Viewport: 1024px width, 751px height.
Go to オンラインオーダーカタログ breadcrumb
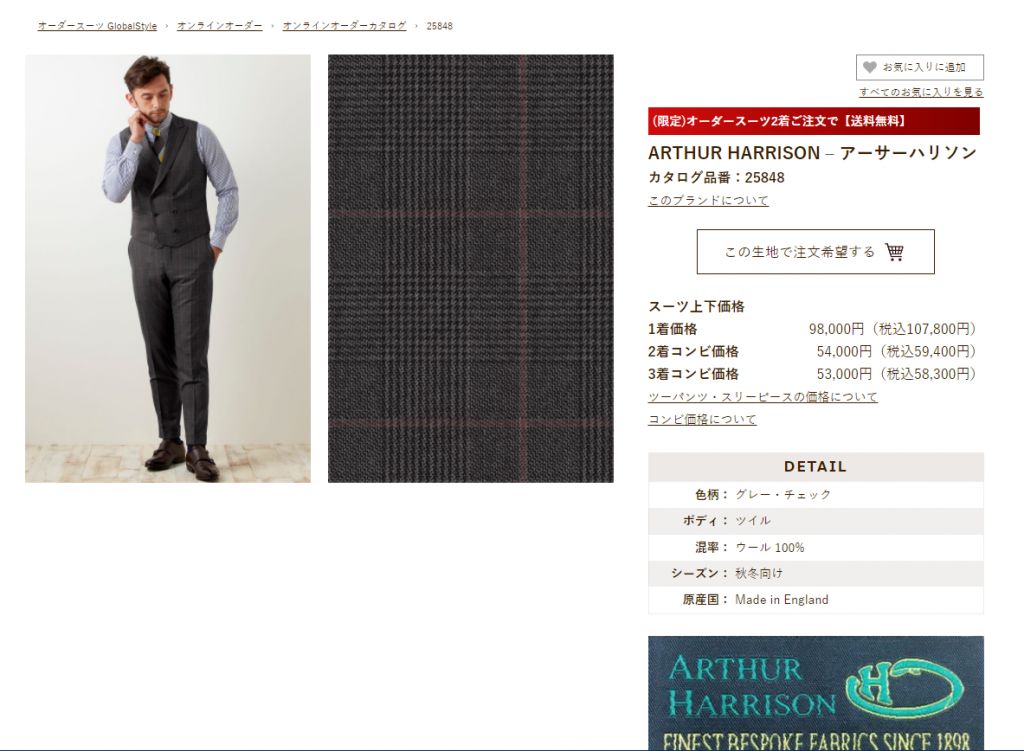pyautogui.click(x=344, y=26)
